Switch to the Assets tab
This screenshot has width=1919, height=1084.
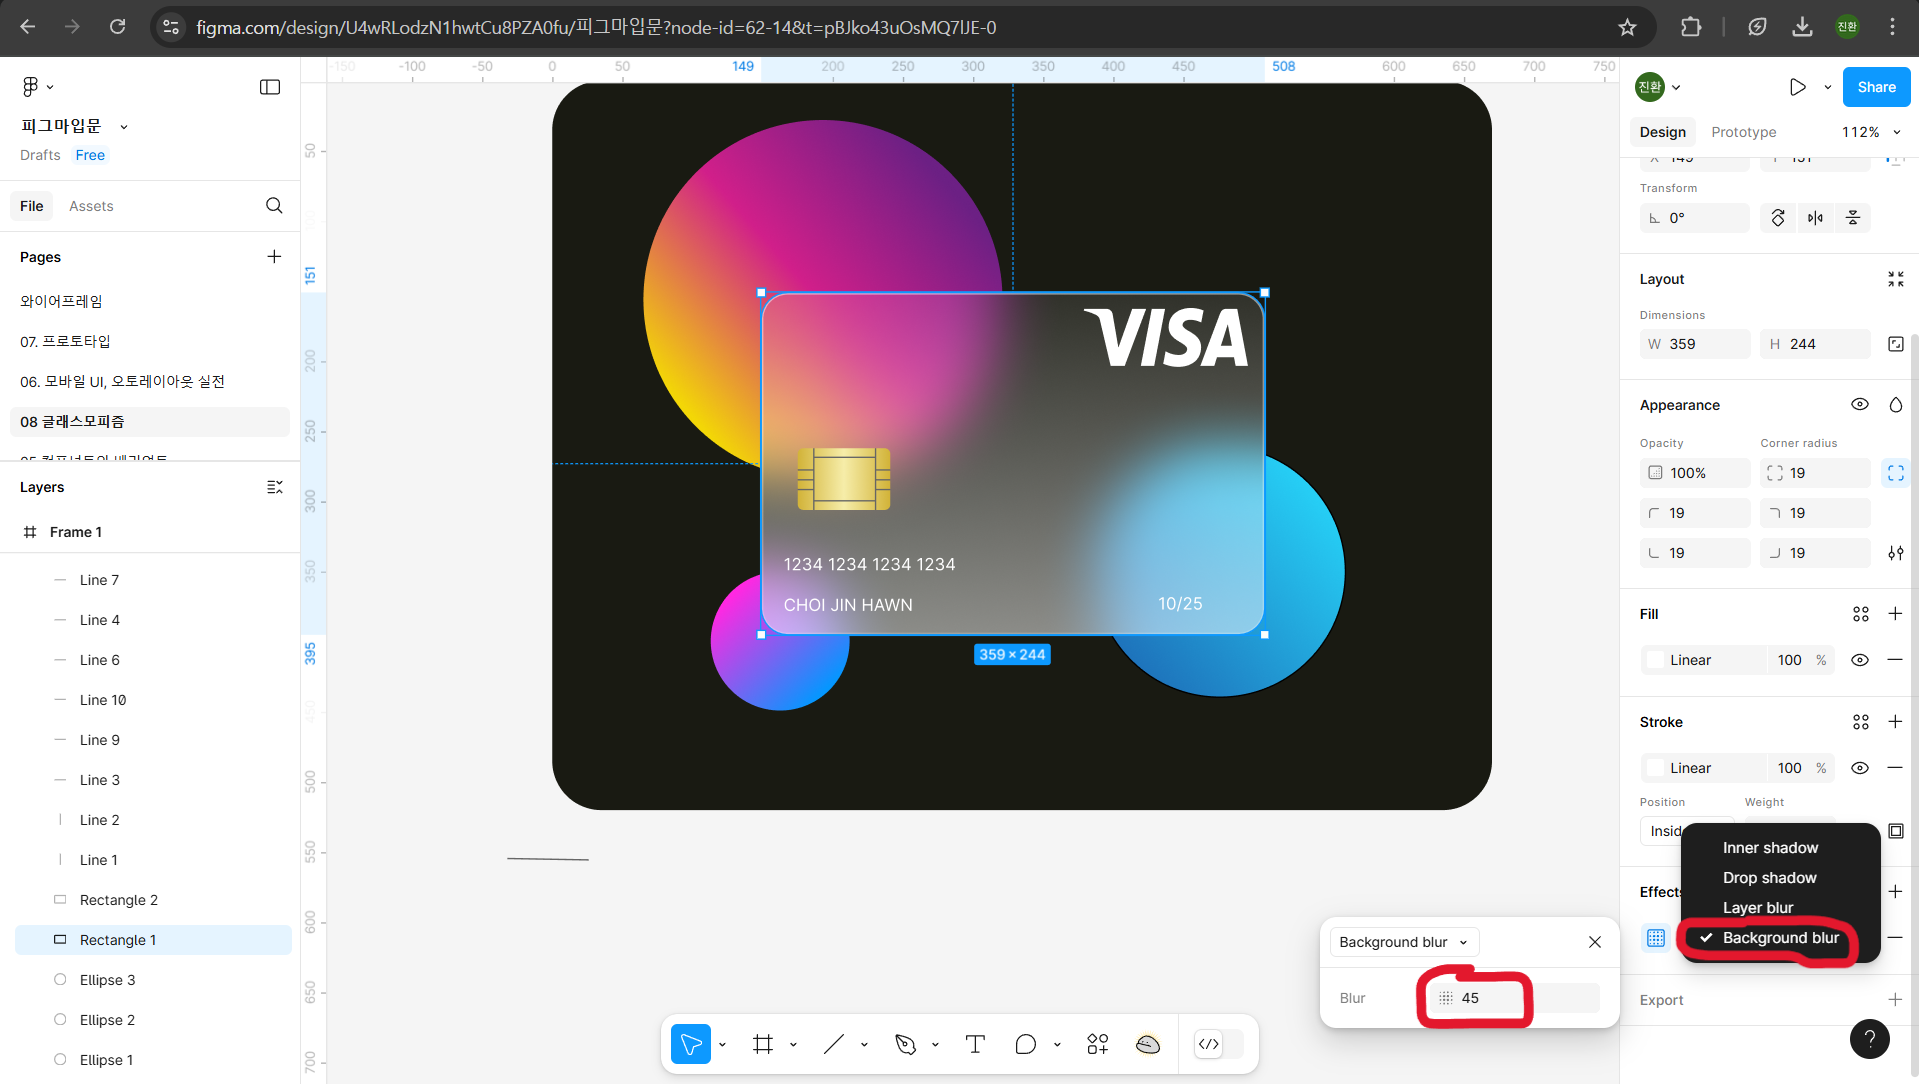(91, 206)
